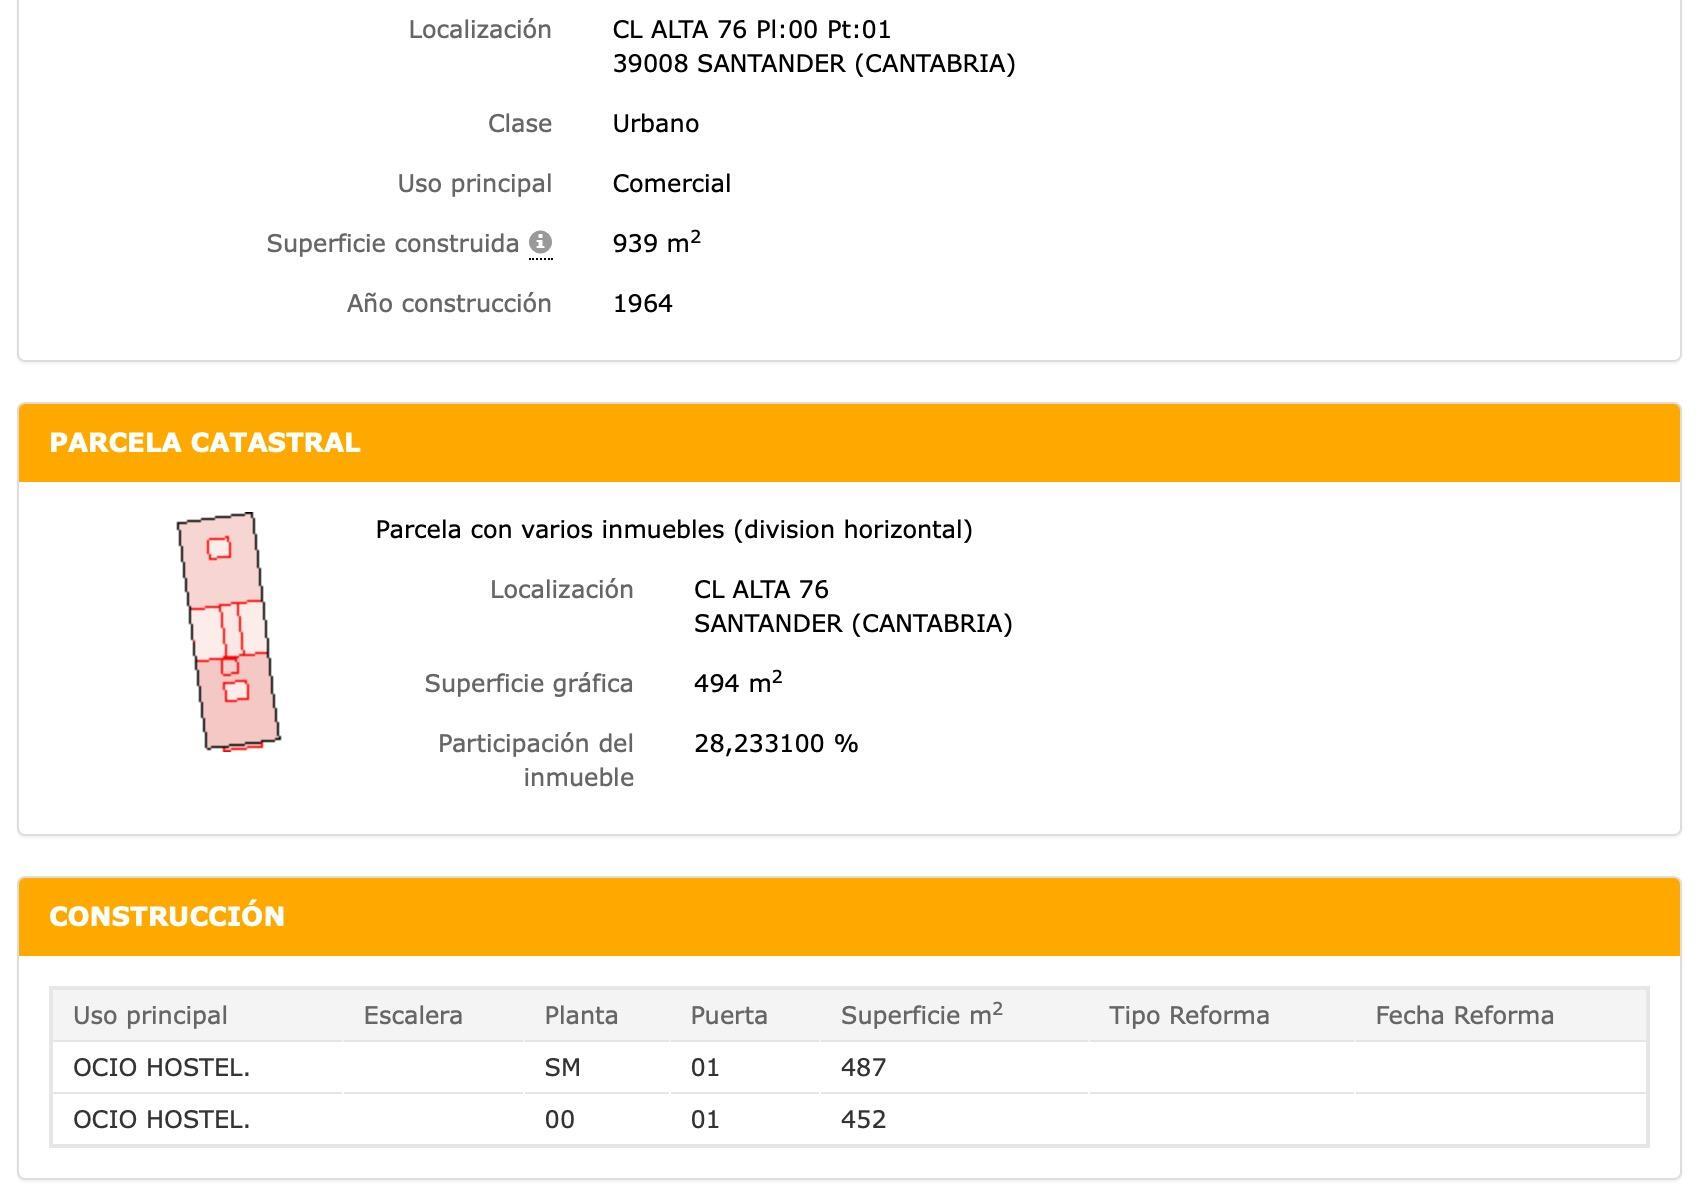Select the Clase value Urbano
The width and height of the screenshot is (1706, 1196).
[x=656, y=123]
